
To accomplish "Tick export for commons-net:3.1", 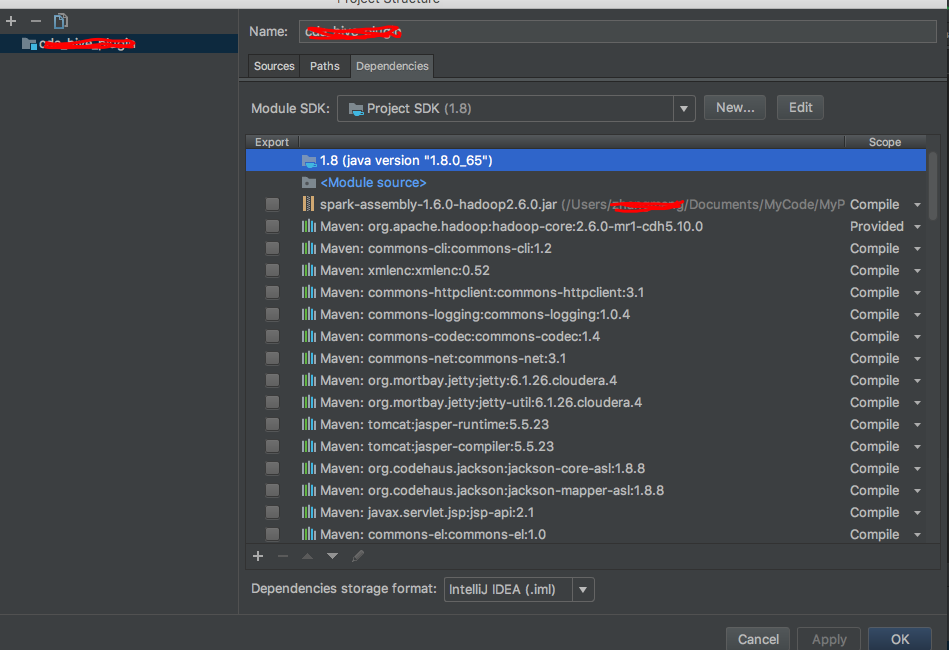I will (x=272, y=358).
